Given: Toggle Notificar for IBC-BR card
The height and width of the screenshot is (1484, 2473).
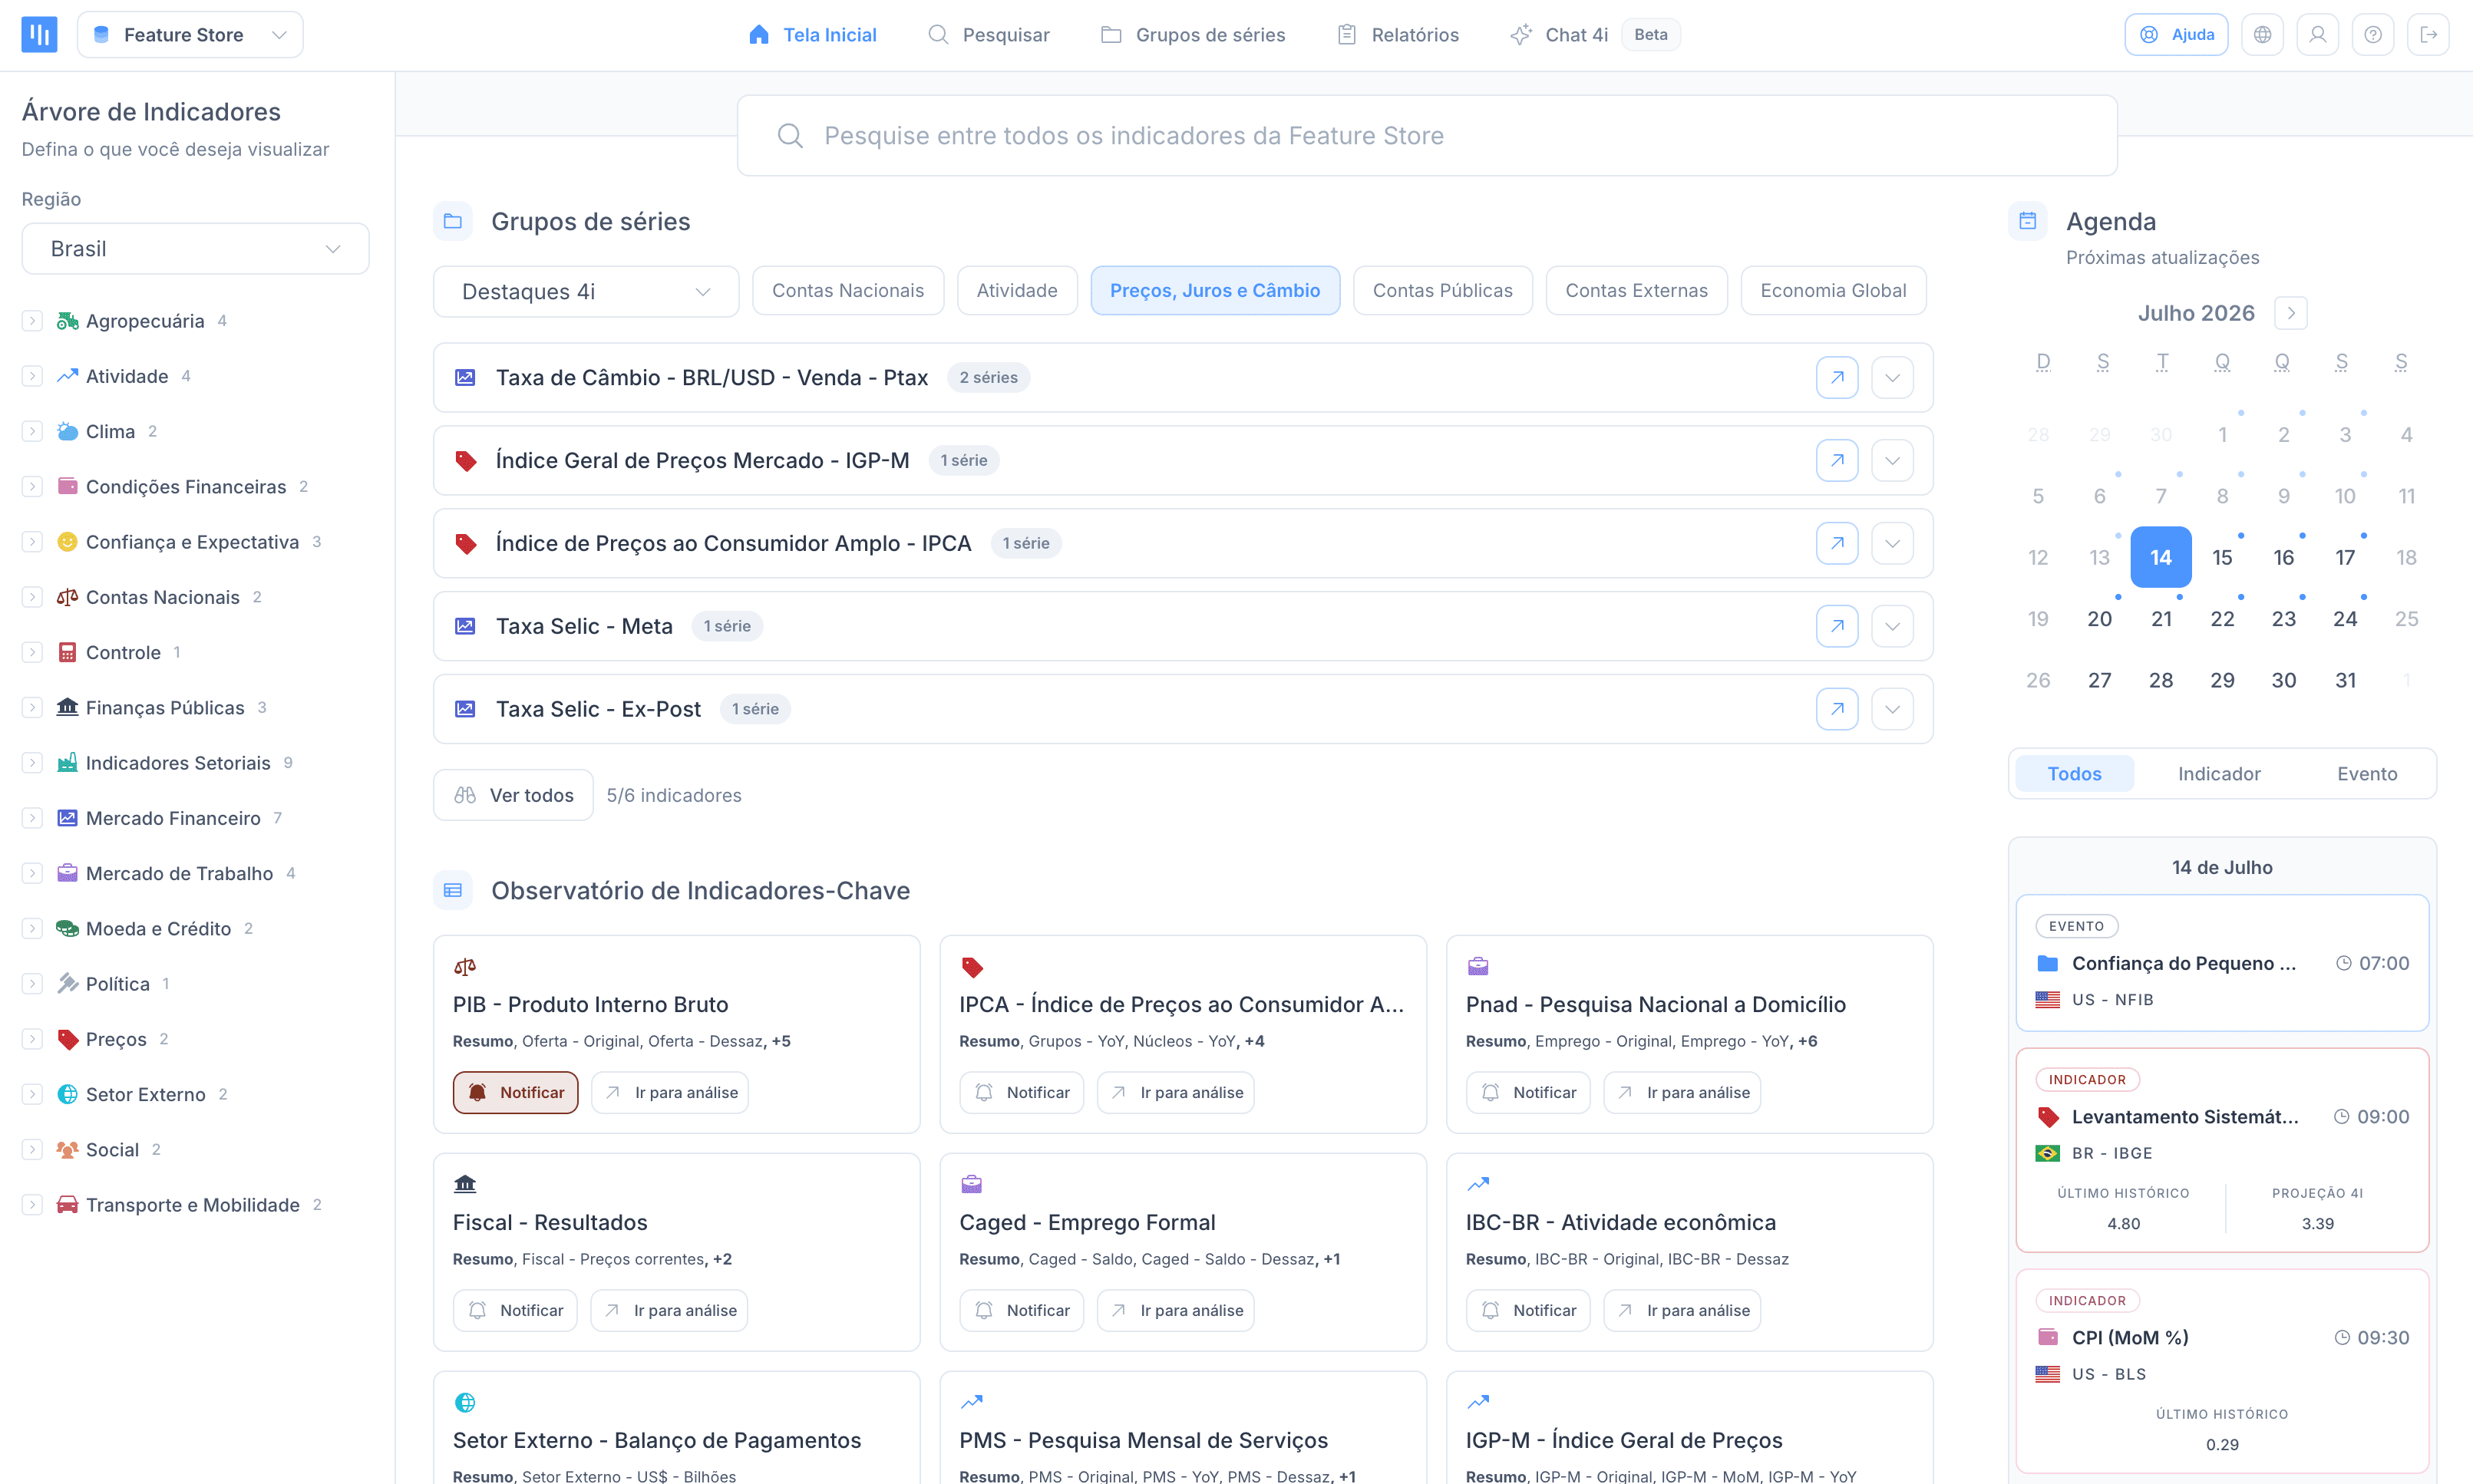Looking at the screenshot, I should pos(1528,1311).
